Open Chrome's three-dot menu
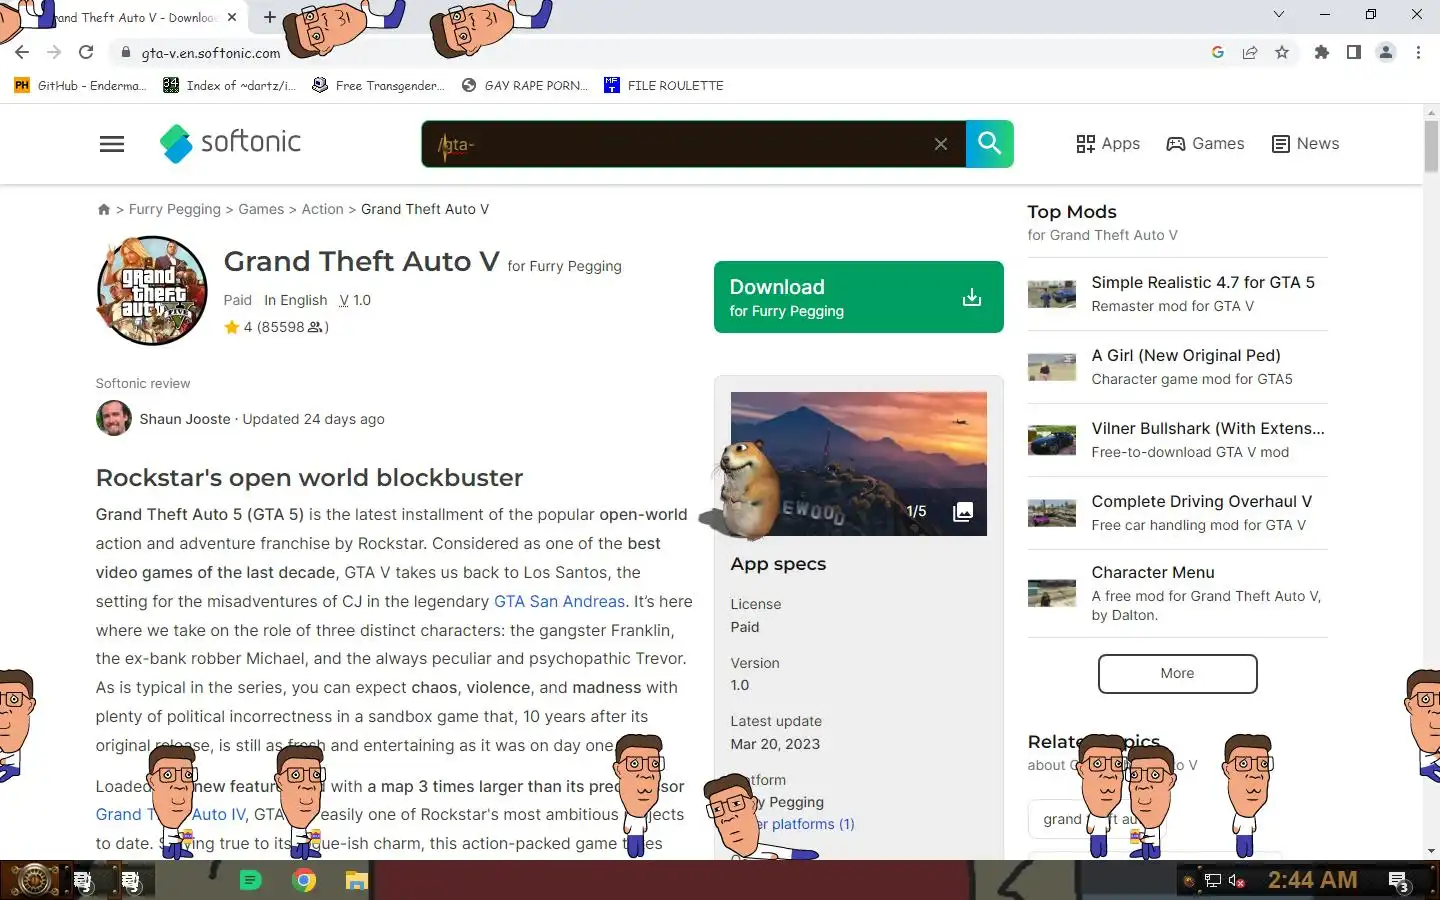Viewport: 1440px width, 900px height. point(1418,52)
